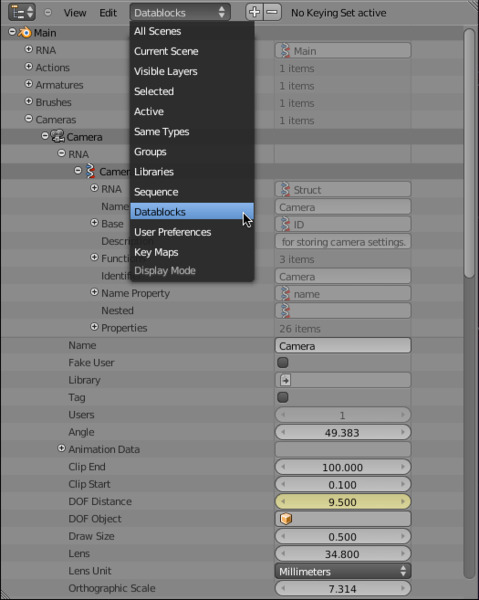Click the Blender logo icon beside Main
The image size is (479, 600).
(x=25, y=33)
